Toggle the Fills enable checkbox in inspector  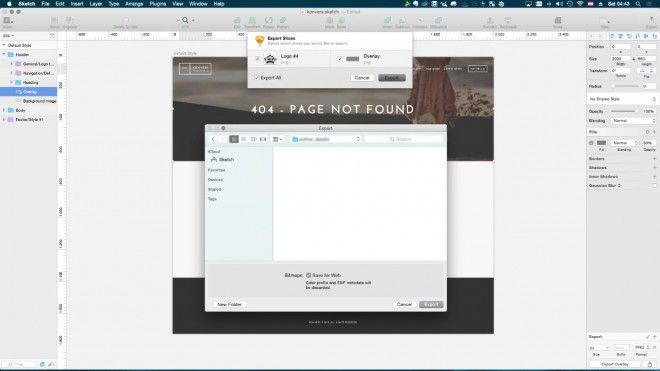[591, 143]
